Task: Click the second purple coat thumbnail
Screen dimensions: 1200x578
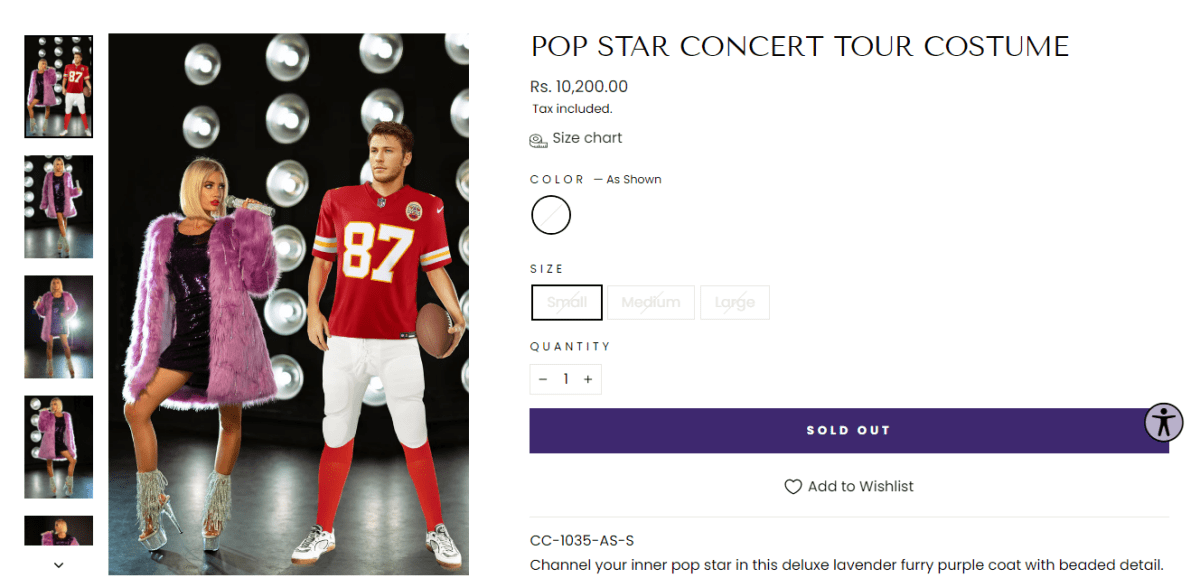Action: [58, 206]
